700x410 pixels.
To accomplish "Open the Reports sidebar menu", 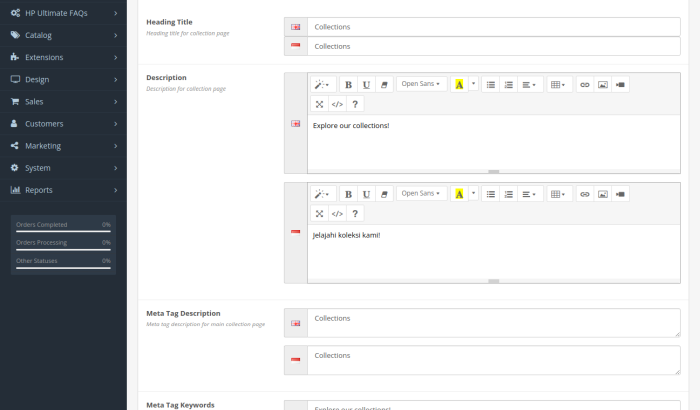I will tap(63, 190).
